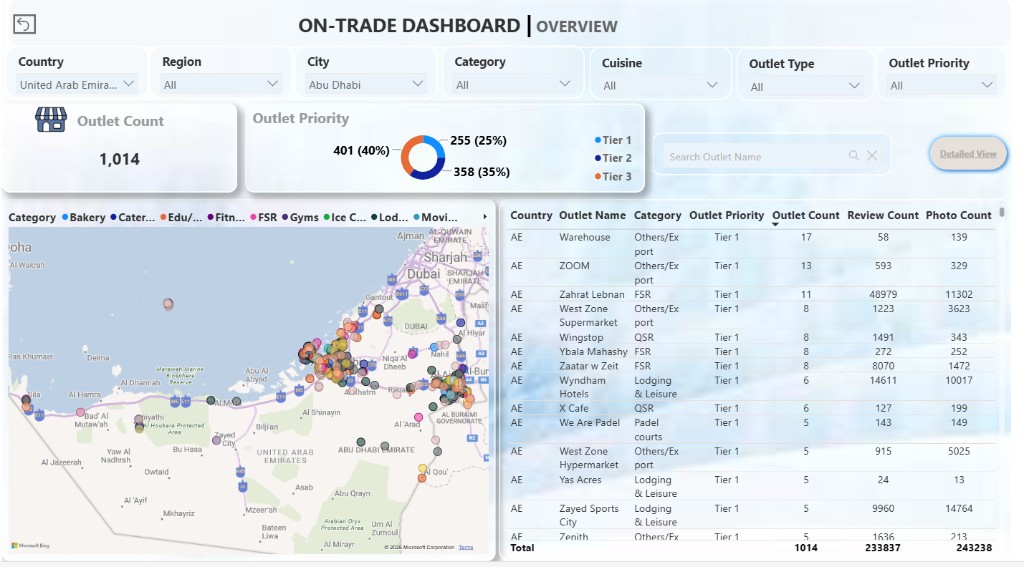Click the 255 (25%) donut label
The height and width of the screenshot is (567, 1024).
pos(478,140)
